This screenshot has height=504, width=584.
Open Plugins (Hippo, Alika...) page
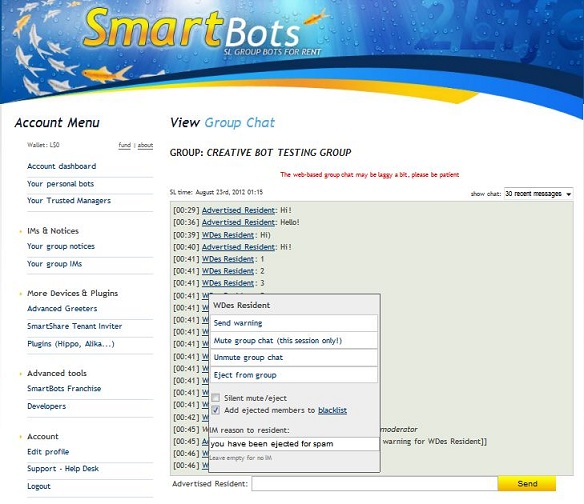tap(71, 343)
